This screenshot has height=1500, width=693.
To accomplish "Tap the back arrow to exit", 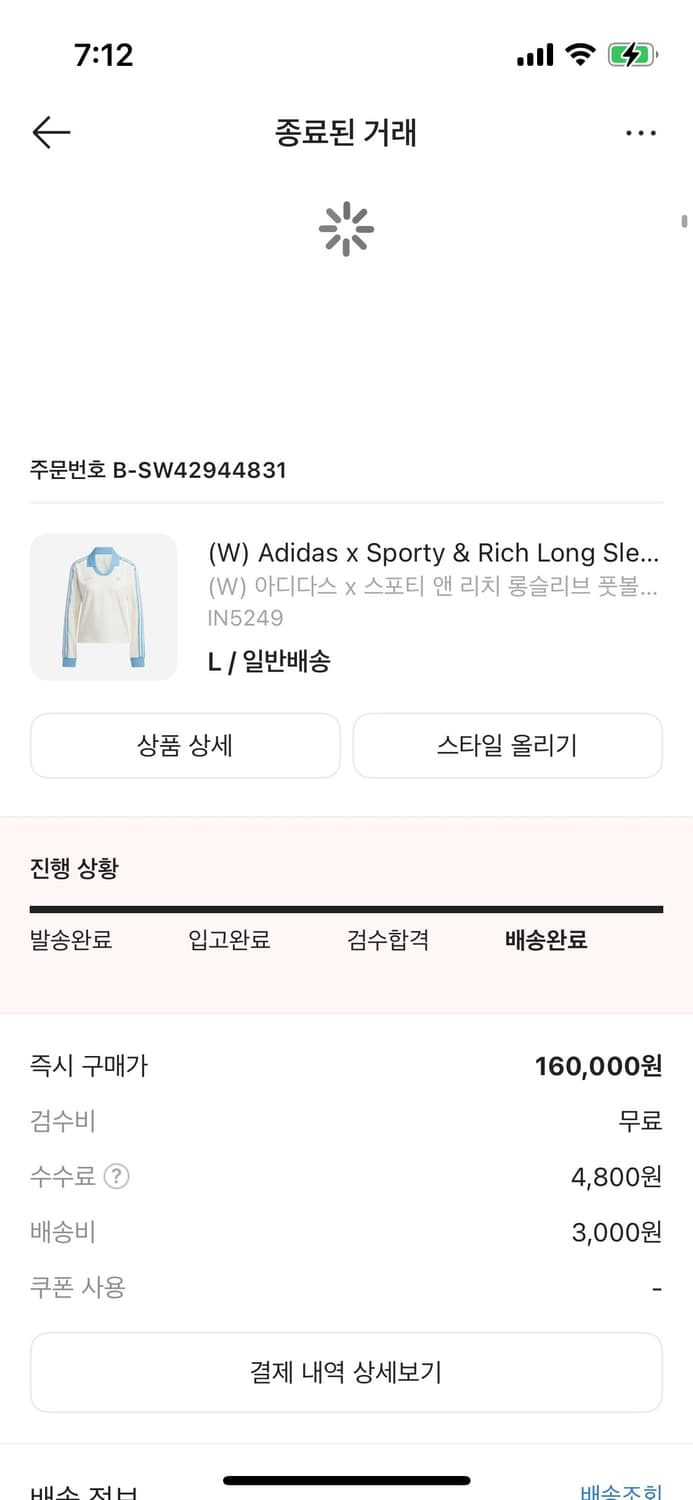I will [x=51, y=132].
